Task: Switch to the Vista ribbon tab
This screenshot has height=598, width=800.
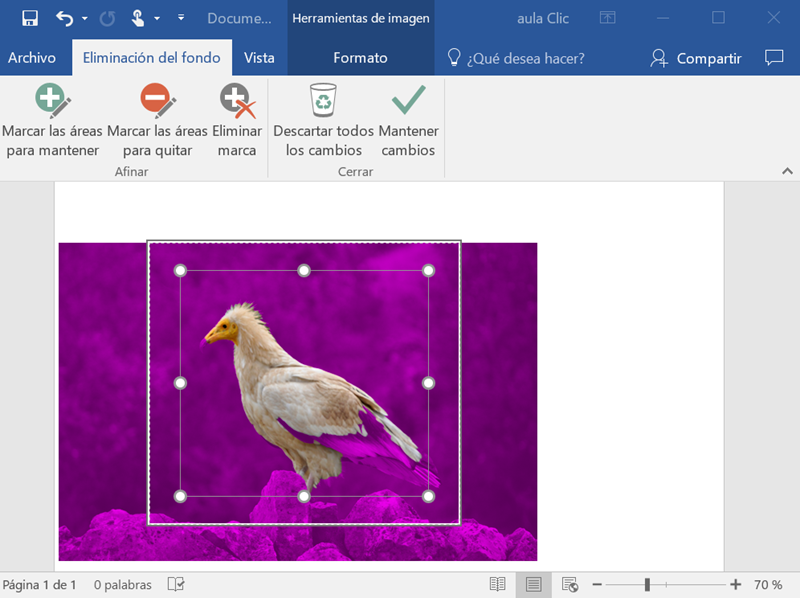Action: click(x=259, y=57)
